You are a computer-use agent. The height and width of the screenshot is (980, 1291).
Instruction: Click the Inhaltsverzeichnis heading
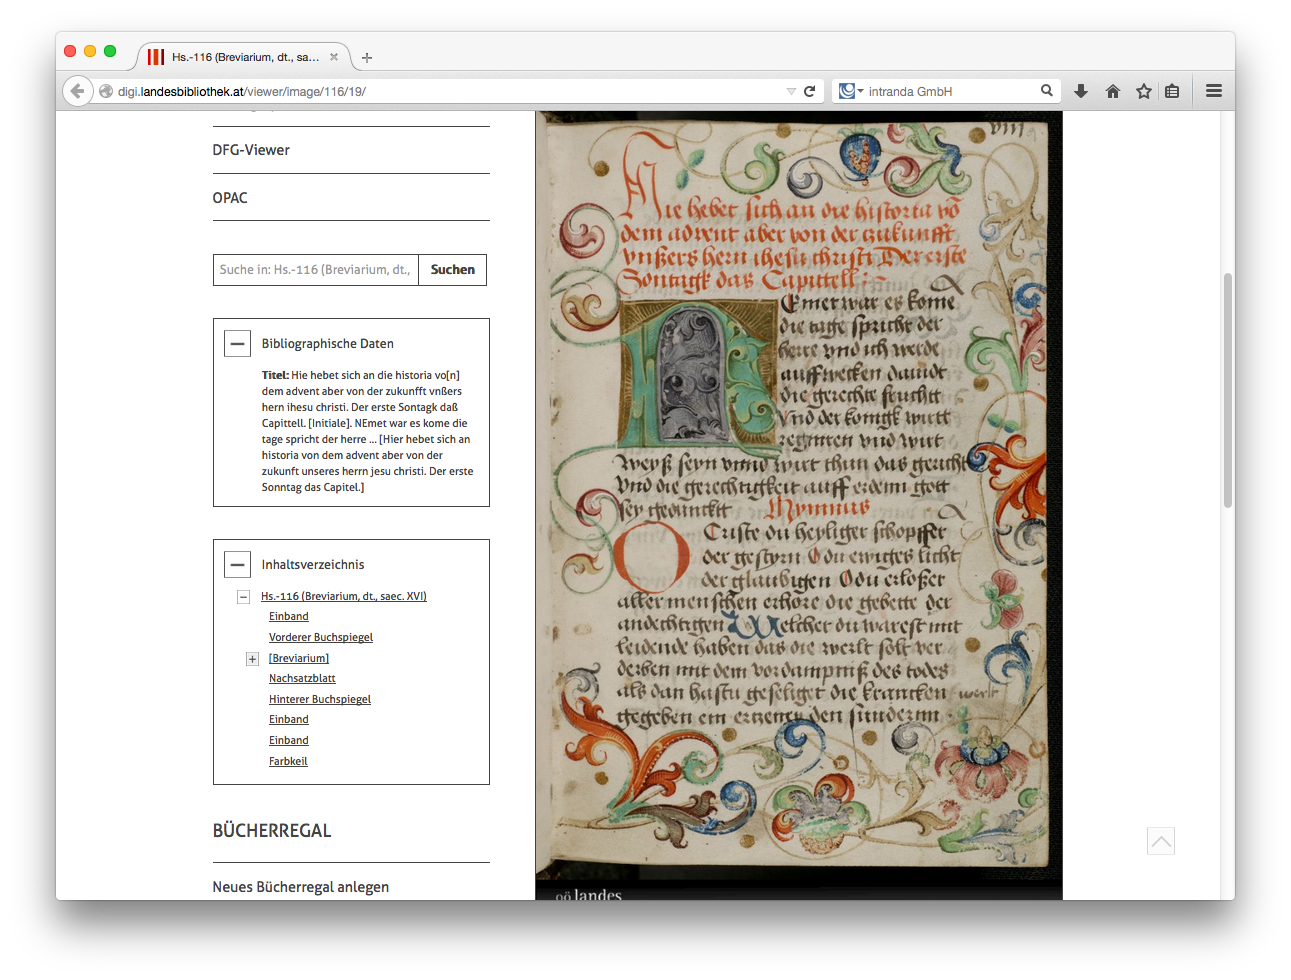click(313, 564)
